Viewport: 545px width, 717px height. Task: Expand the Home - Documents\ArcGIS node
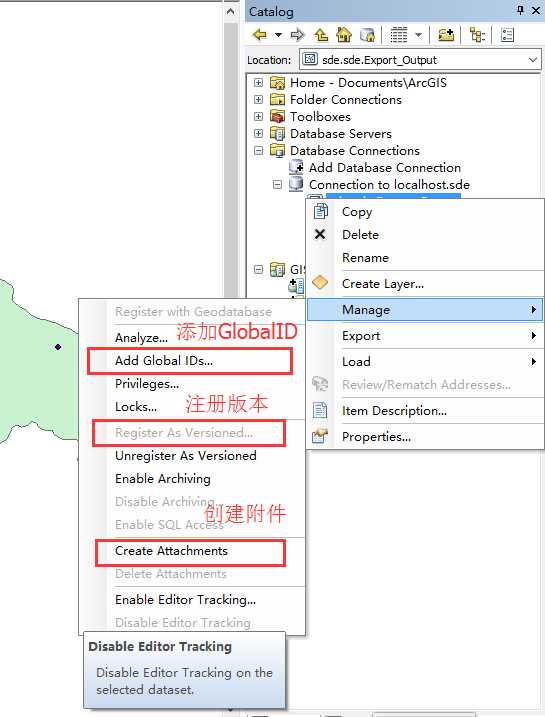click(x=258, y=83)
